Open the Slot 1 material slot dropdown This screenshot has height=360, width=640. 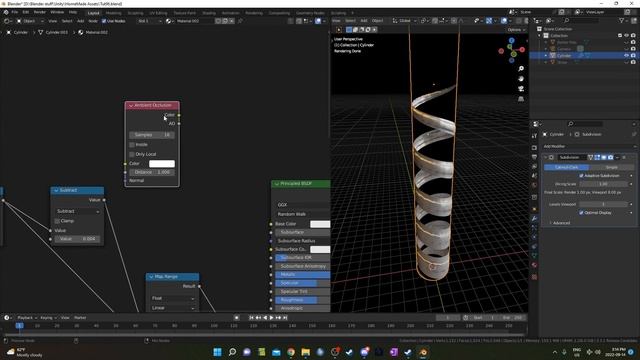pyautogui.click(x=150, y=21)
